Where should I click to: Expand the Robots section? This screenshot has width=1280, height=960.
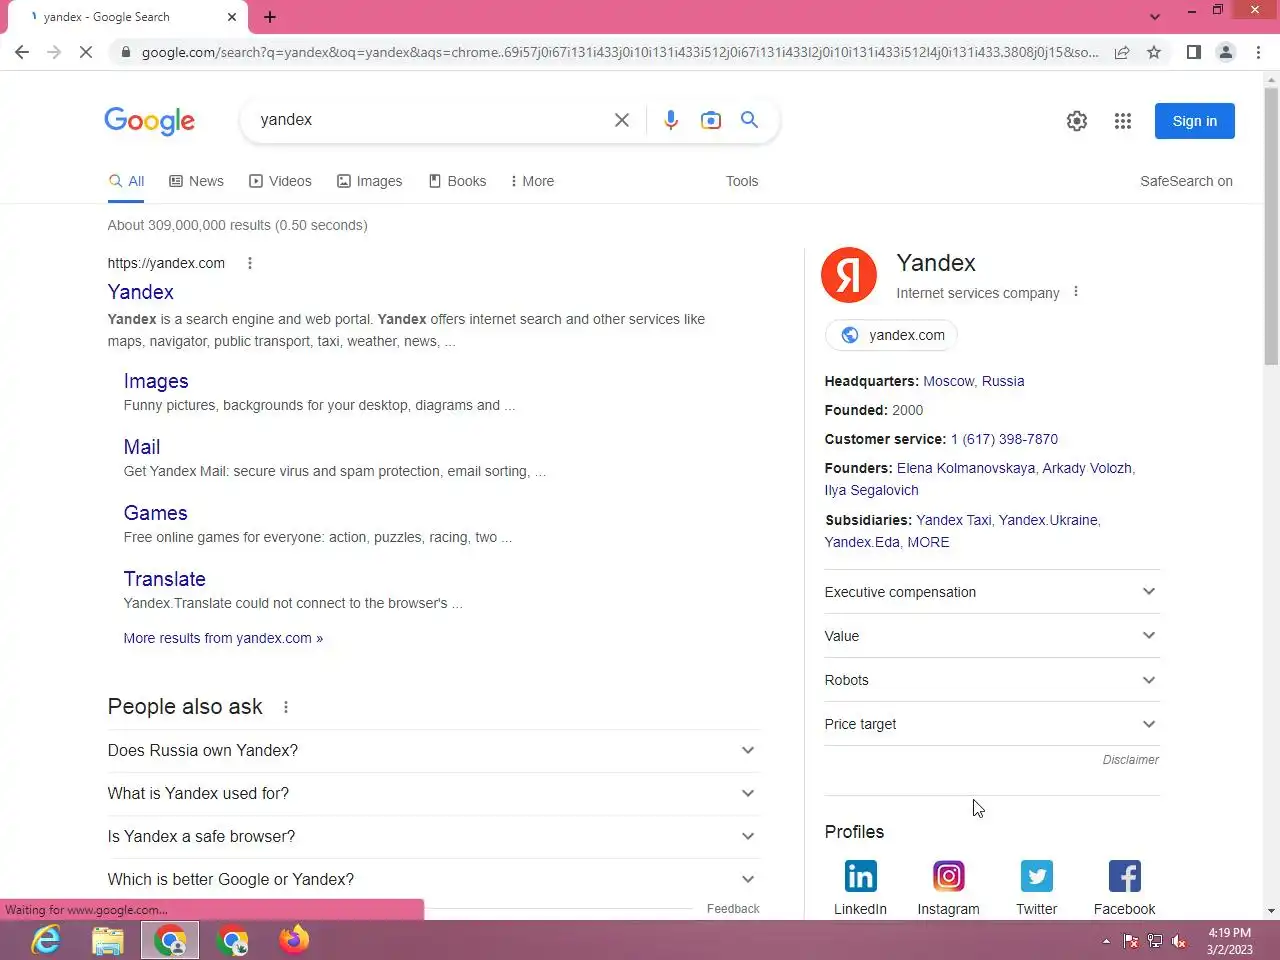pos(992,680)
